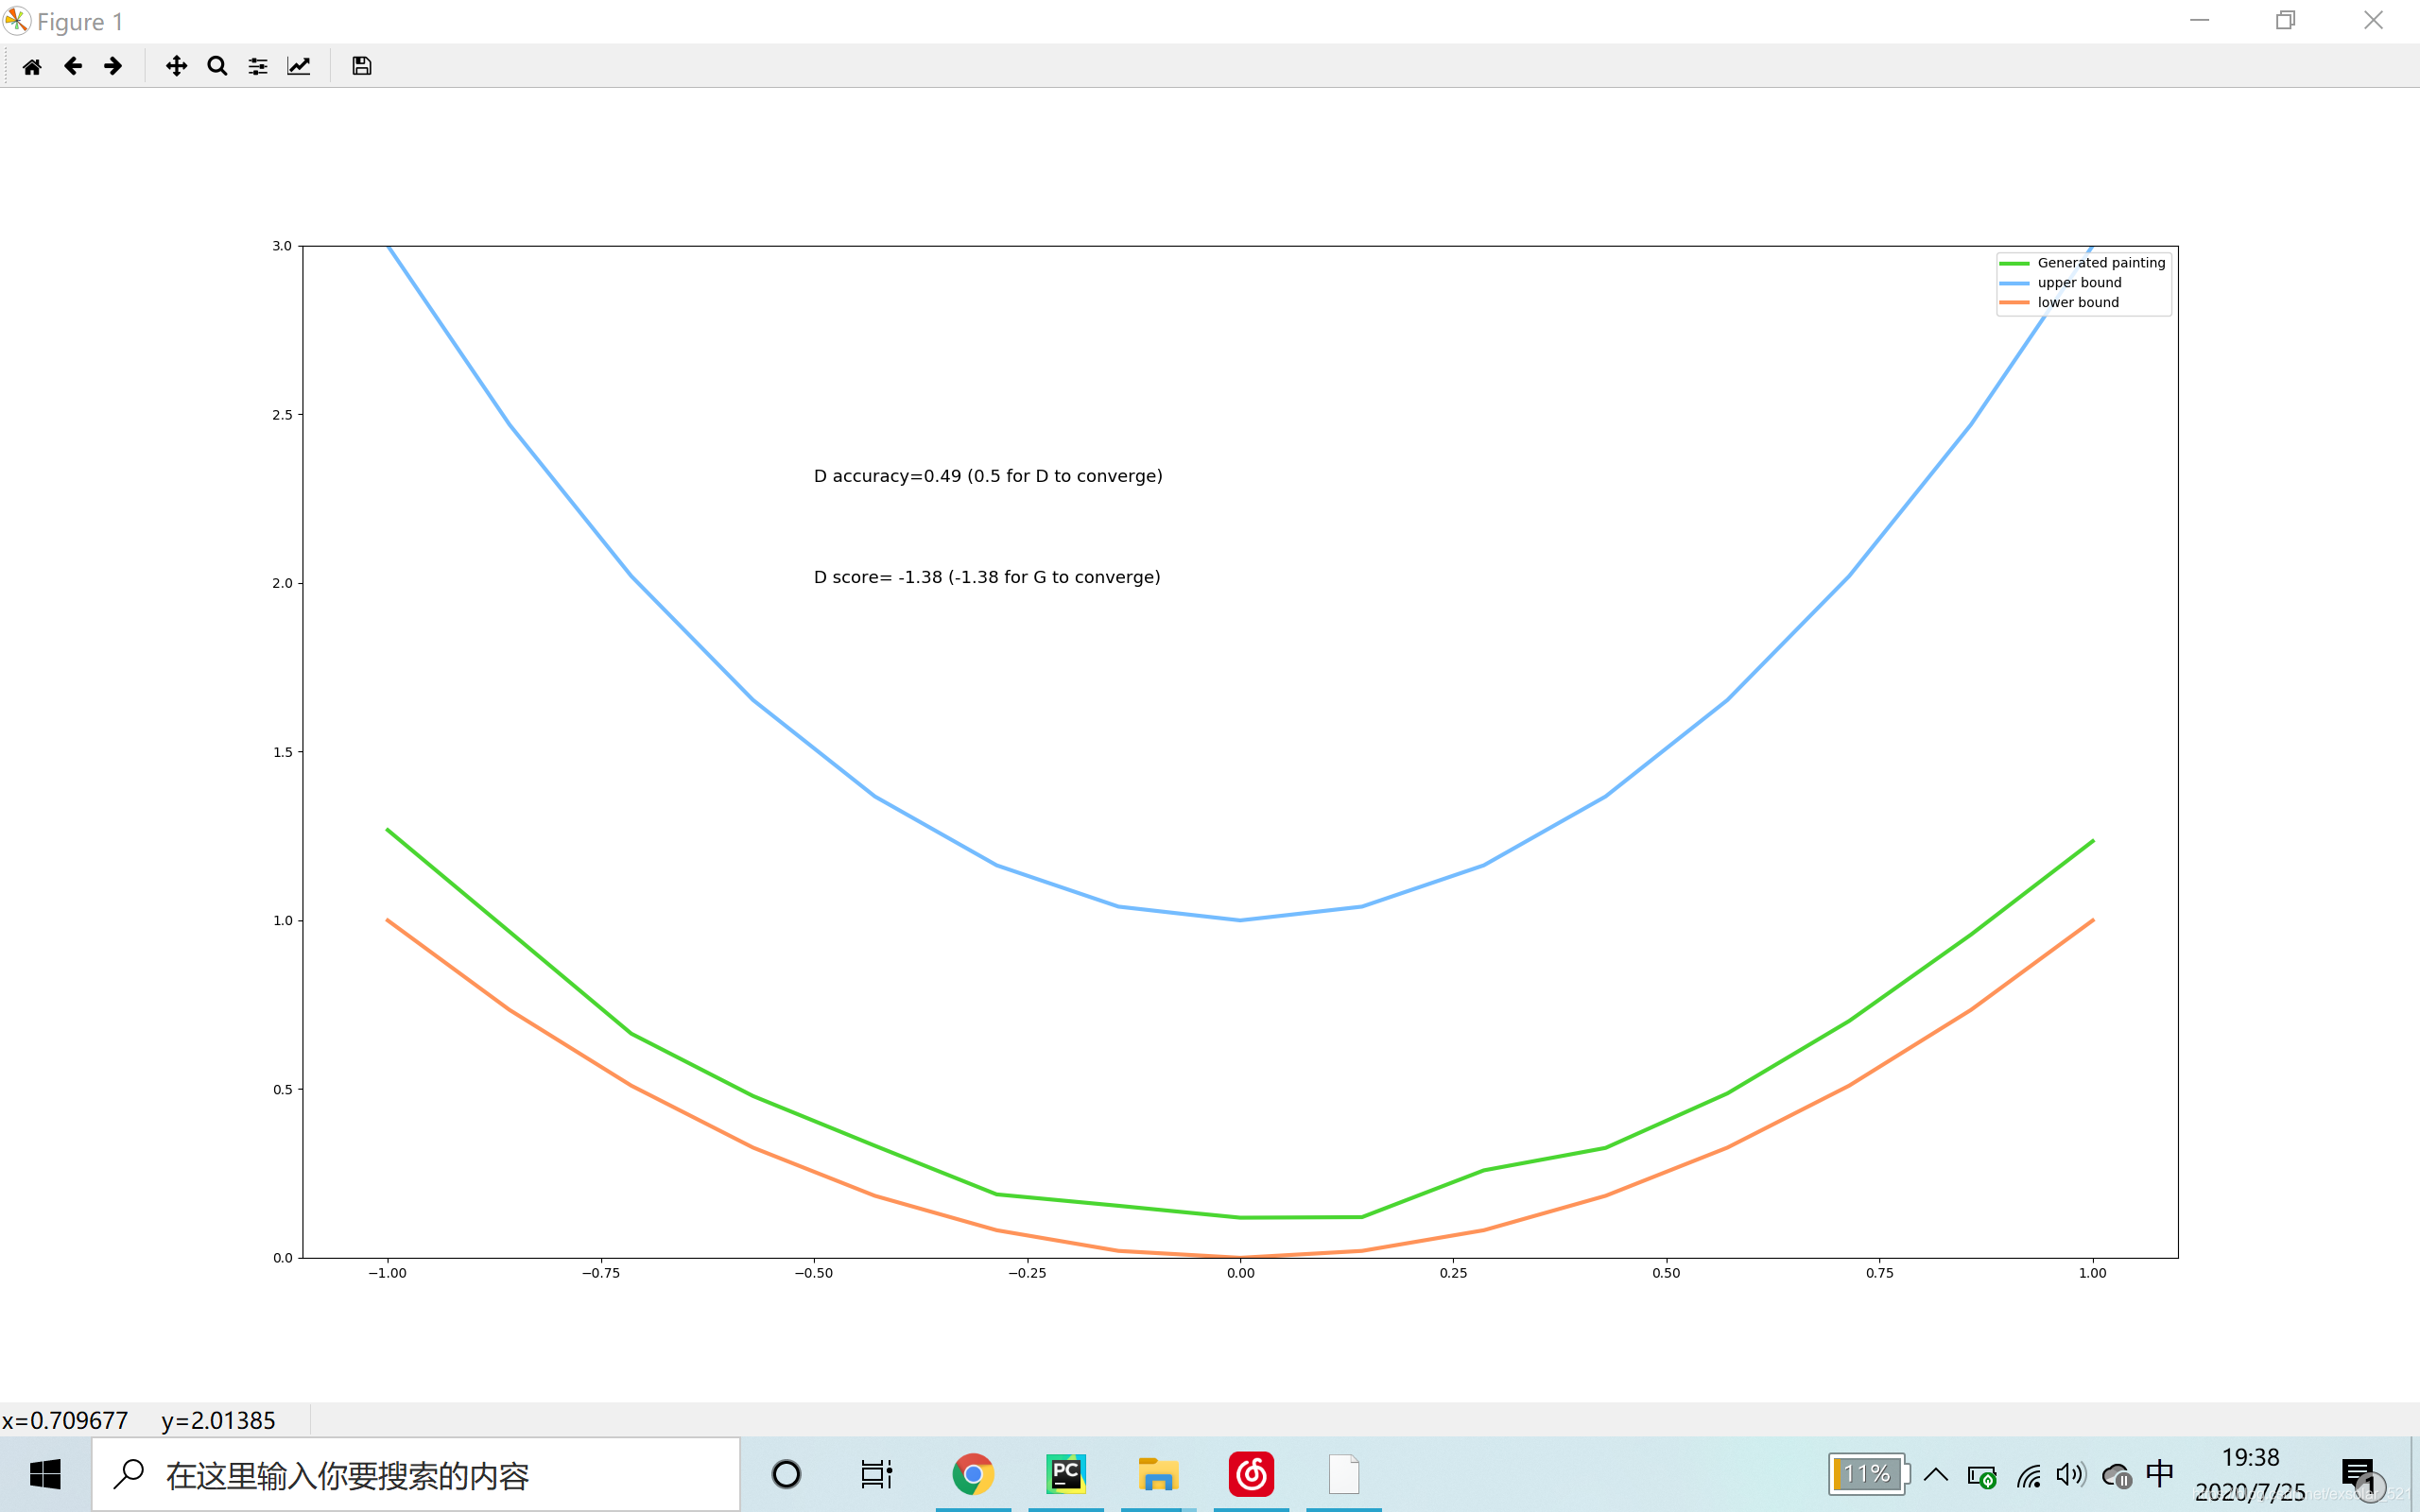Reset view with Home toolbar icon
The height and width of the screenshot is (1512, 2420).
pos(32,66)
